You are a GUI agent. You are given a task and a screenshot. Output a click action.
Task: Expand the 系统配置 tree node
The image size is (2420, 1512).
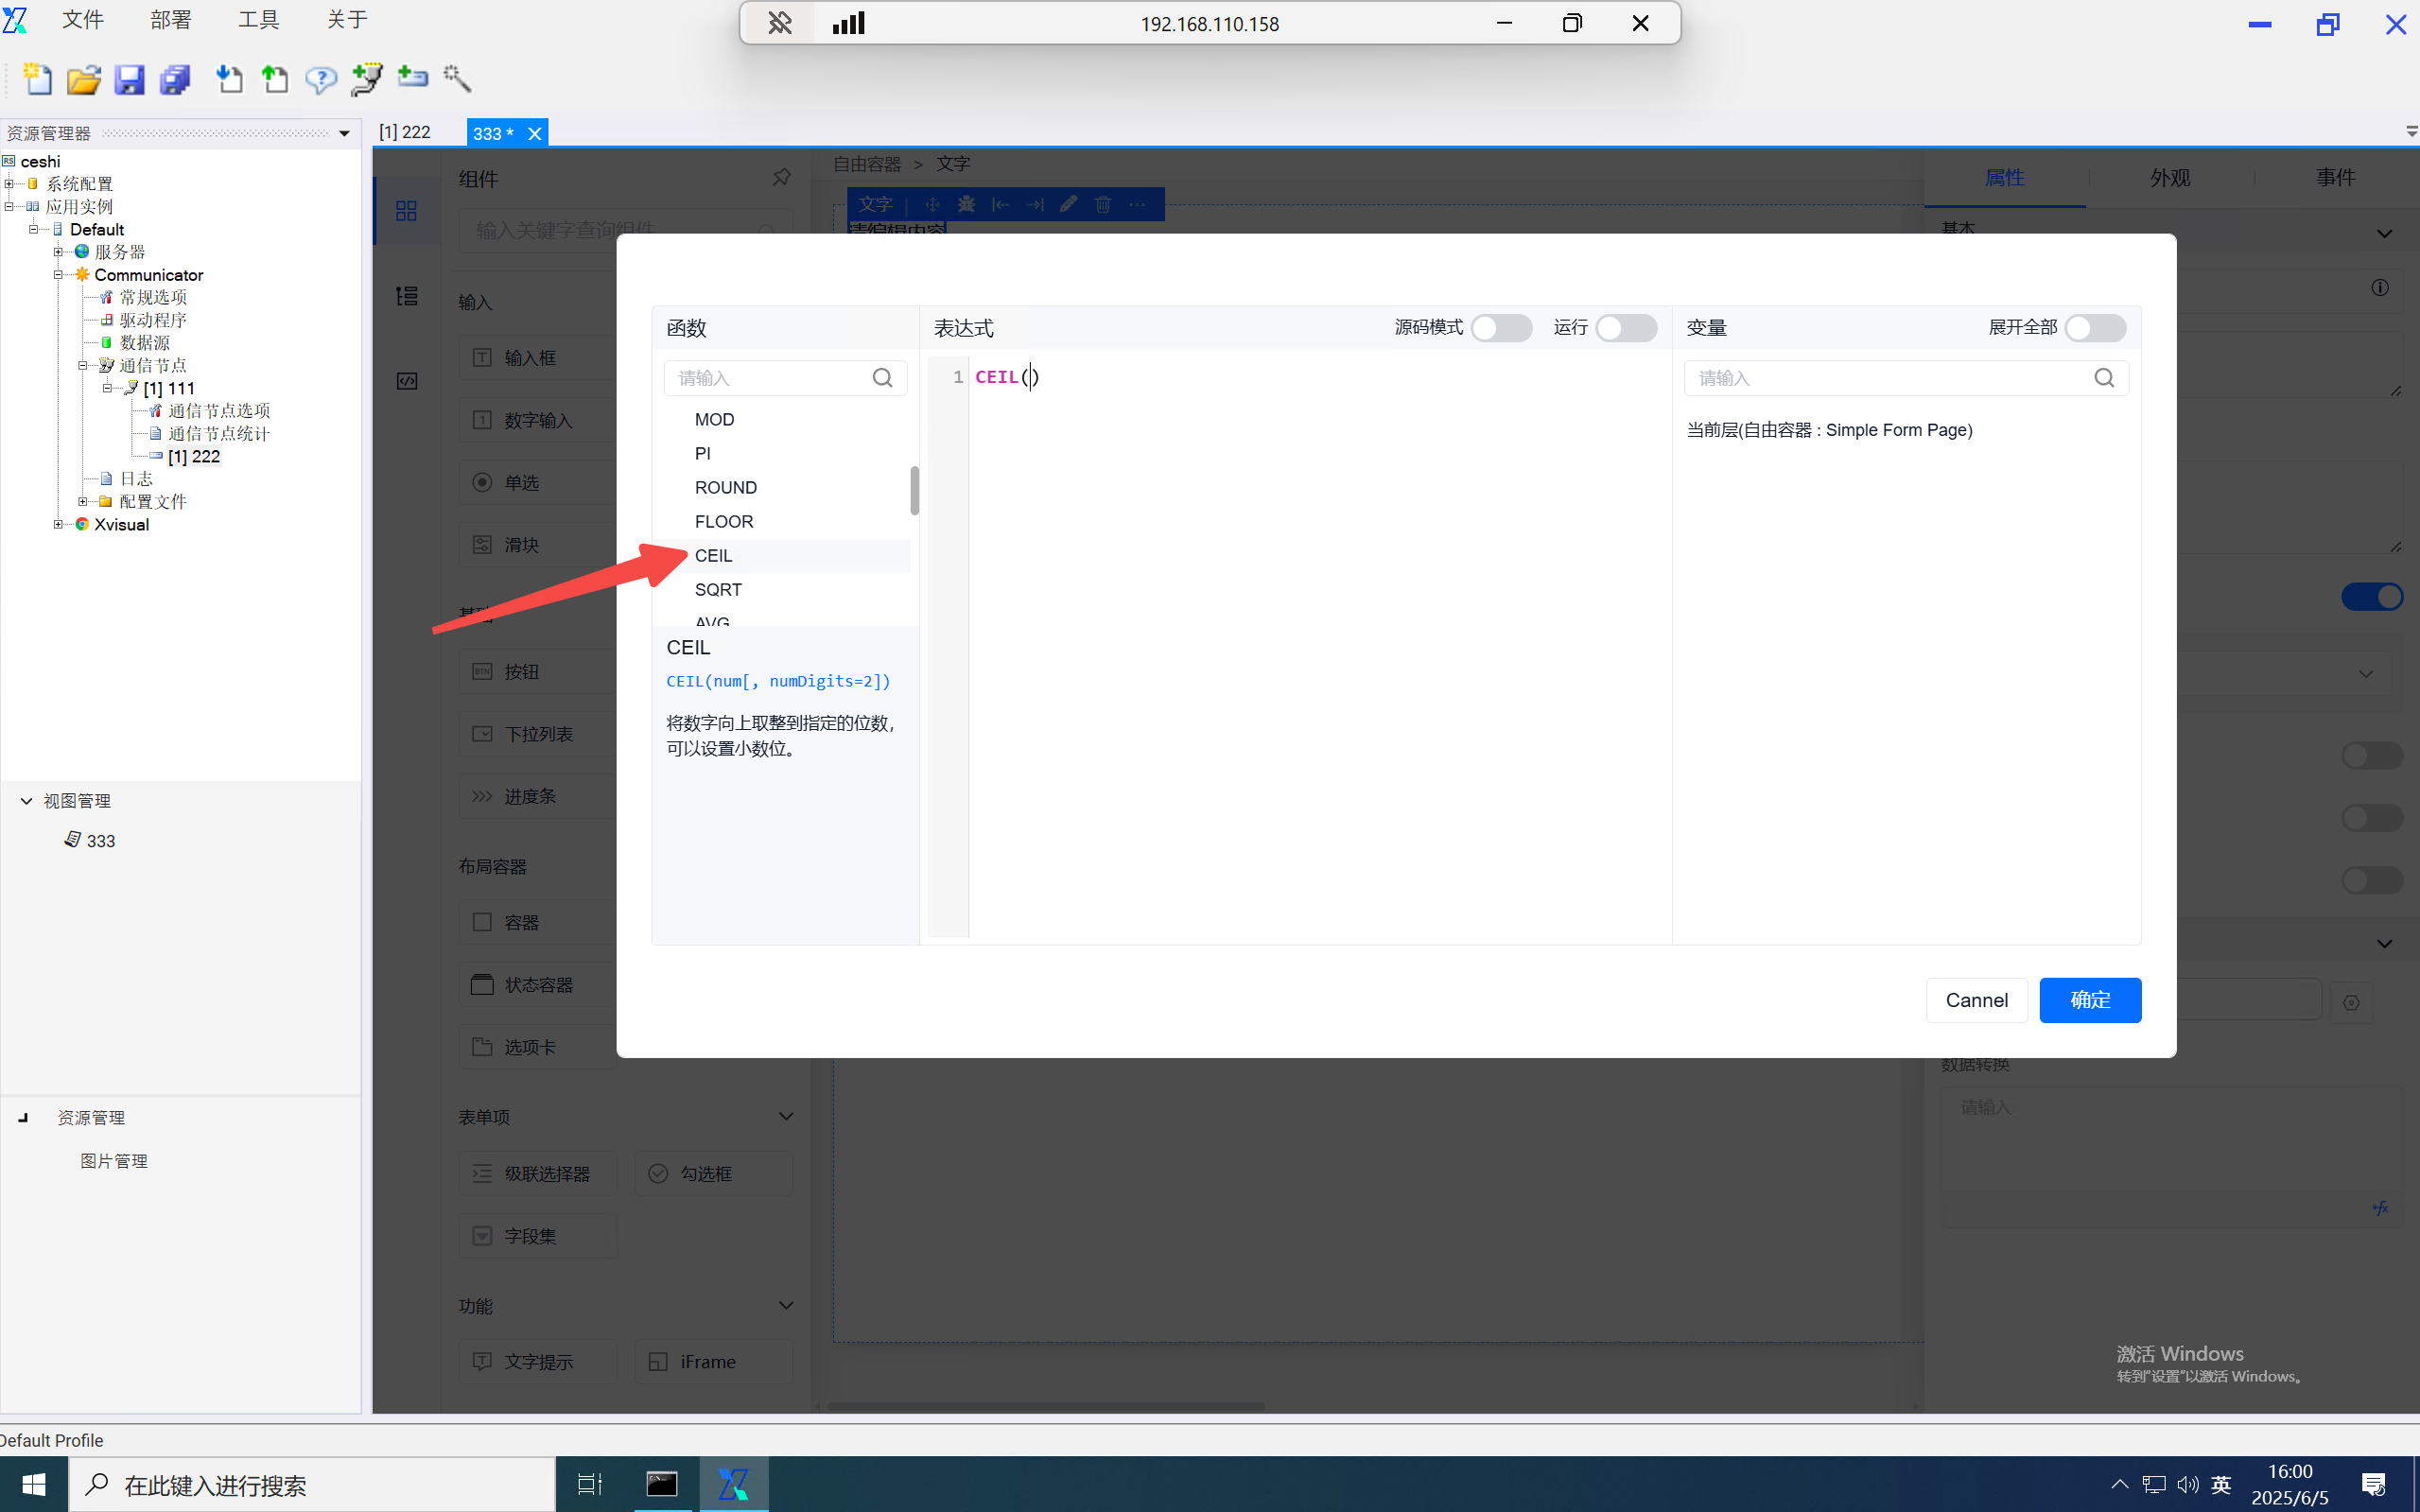(9, 184)
